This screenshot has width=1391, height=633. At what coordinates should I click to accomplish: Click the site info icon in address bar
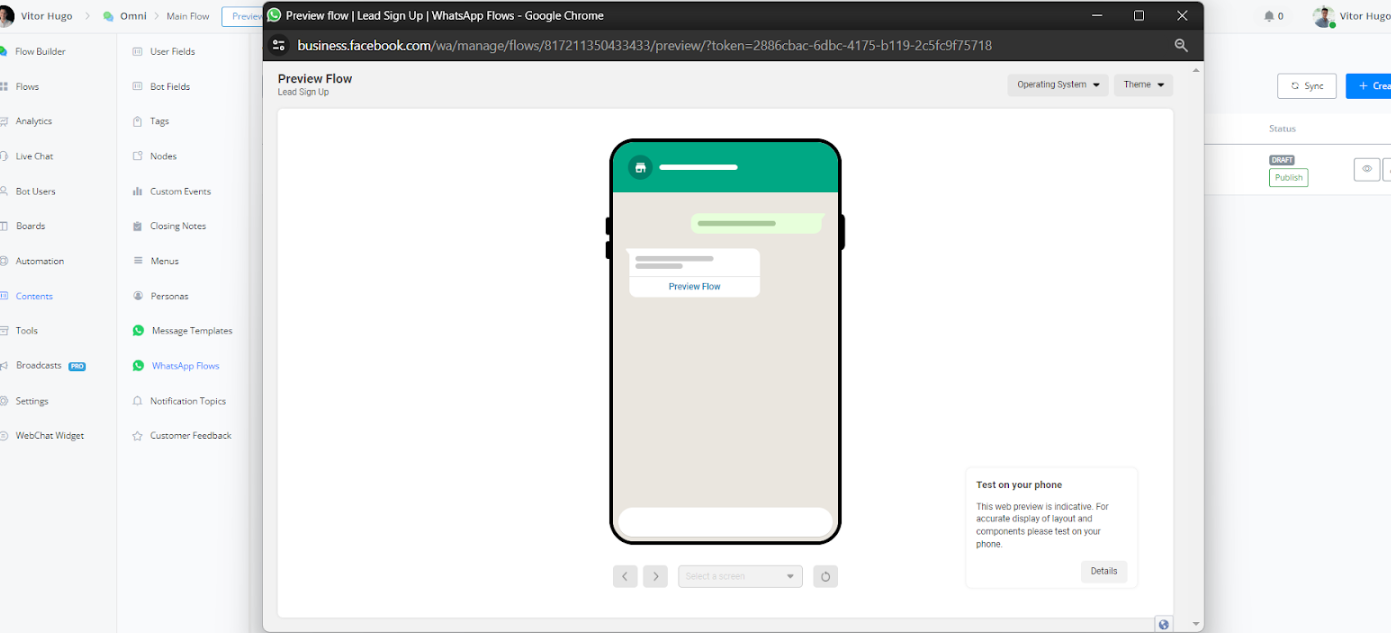click(x=279, y=45)
